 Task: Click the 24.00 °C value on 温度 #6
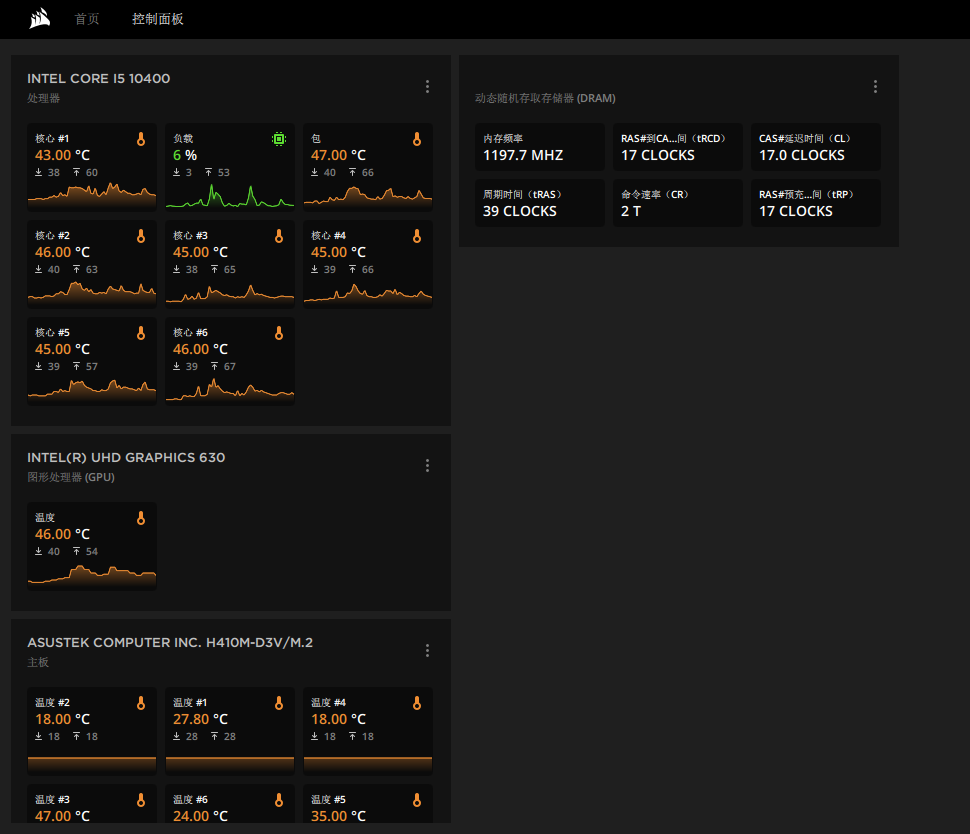(200, 816)
